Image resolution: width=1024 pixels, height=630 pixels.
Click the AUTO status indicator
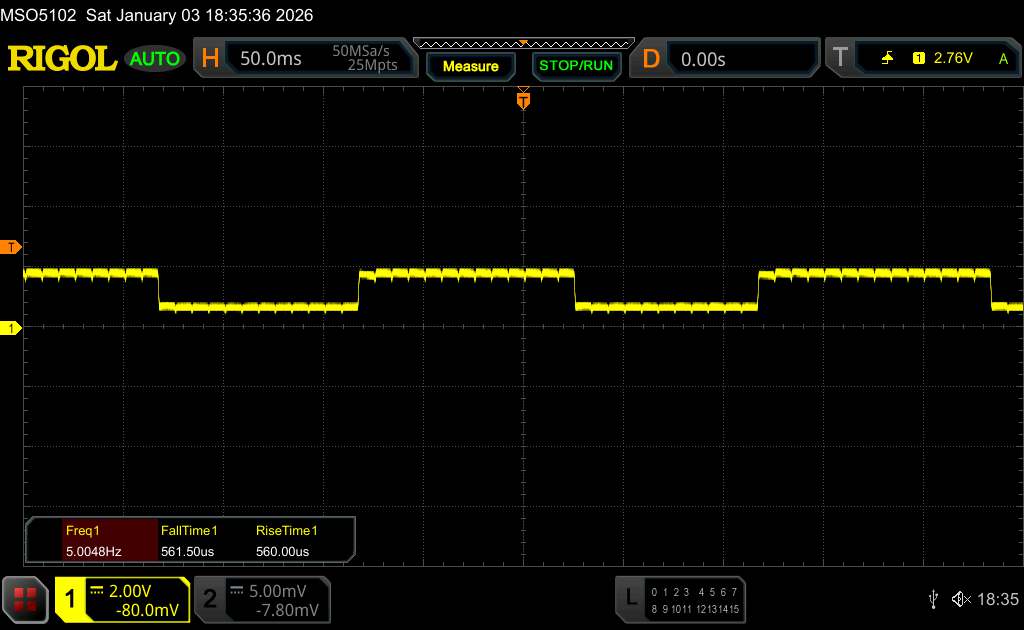(155, 59)
